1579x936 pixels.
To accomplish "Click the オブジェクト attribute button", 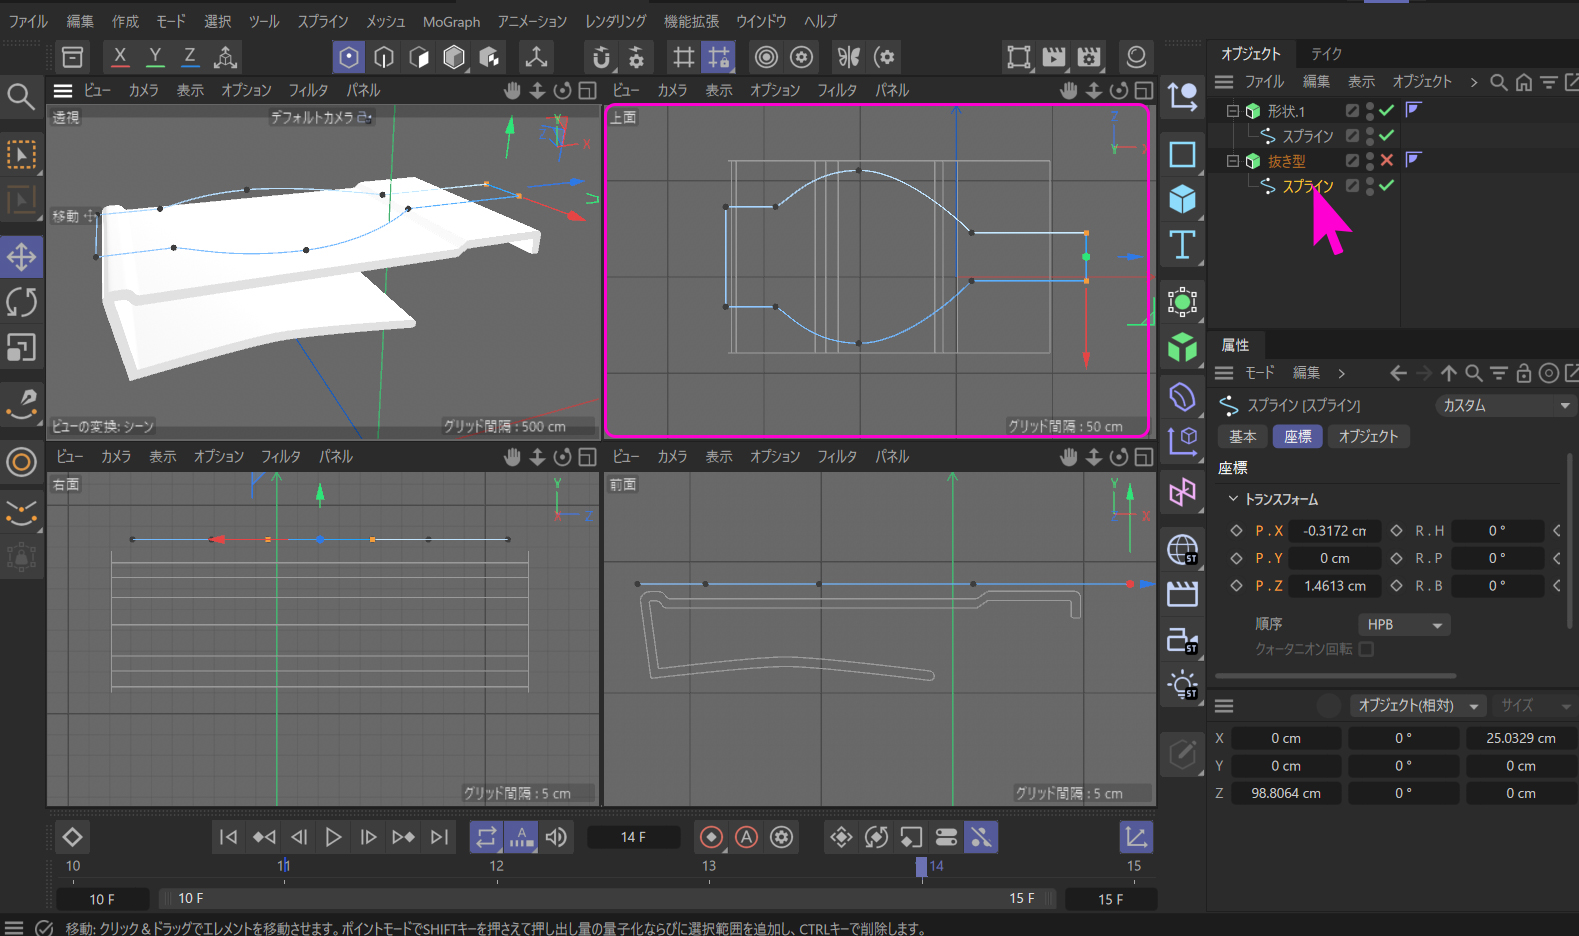I will pos(1368,436).
